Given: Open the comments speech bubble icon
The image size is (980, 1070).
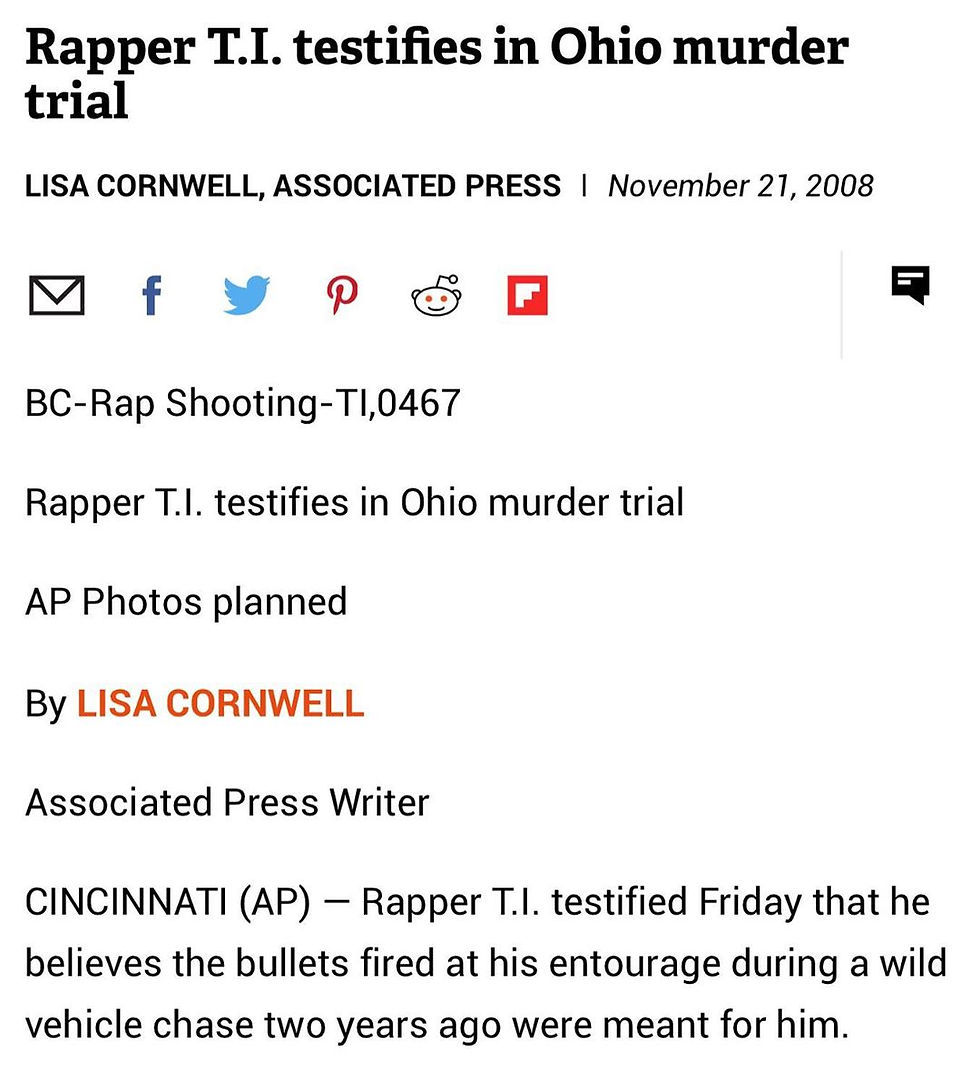Looking at the screenshot, I should click(x=910, y=285).
